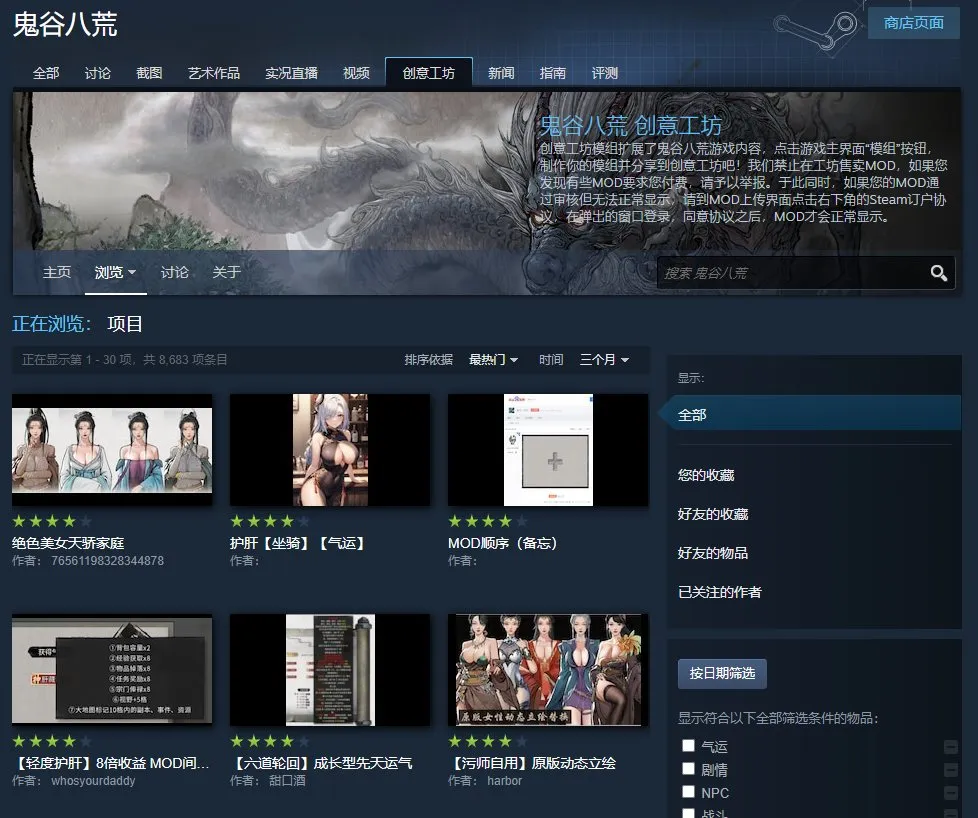978x818 pixels.
Task: Click author name whosyourdaddy
Action: [x=93, y=781]
